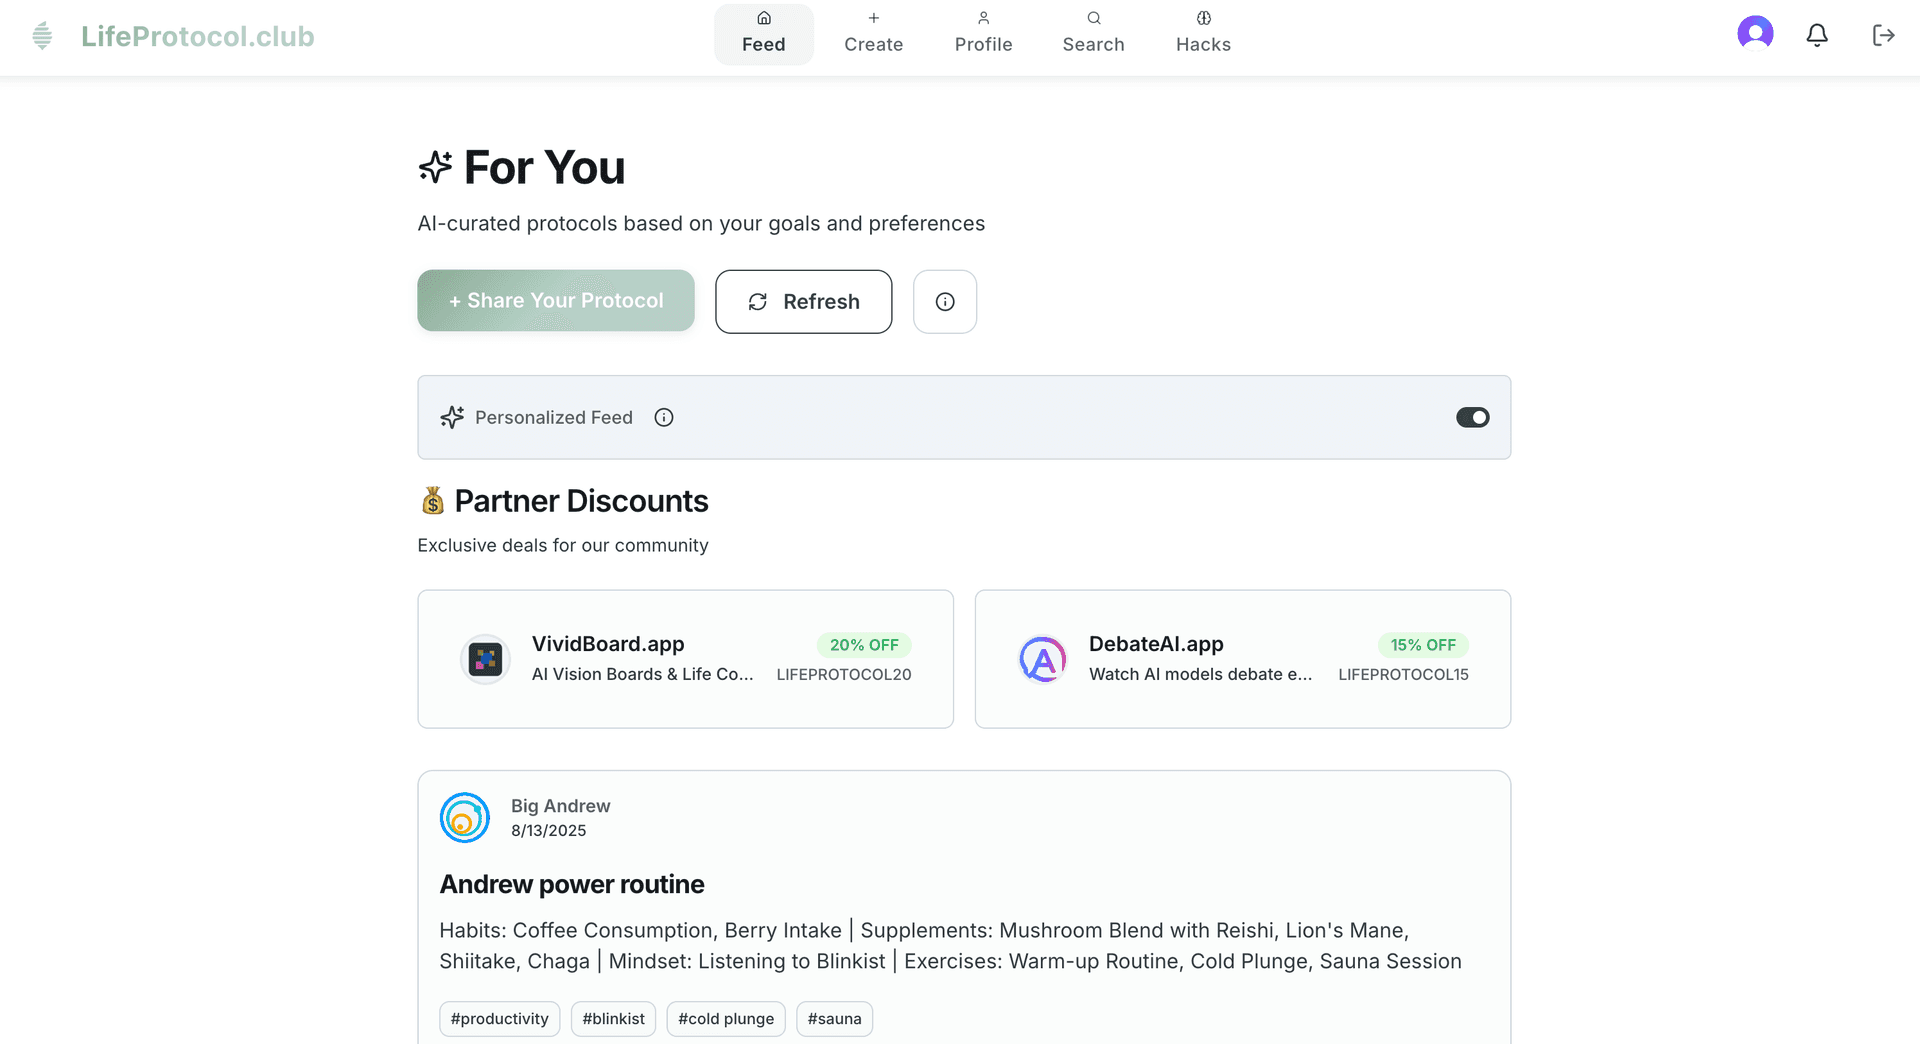Open the Andrew power routine post

pyautogui.click(x=572, y=885)
